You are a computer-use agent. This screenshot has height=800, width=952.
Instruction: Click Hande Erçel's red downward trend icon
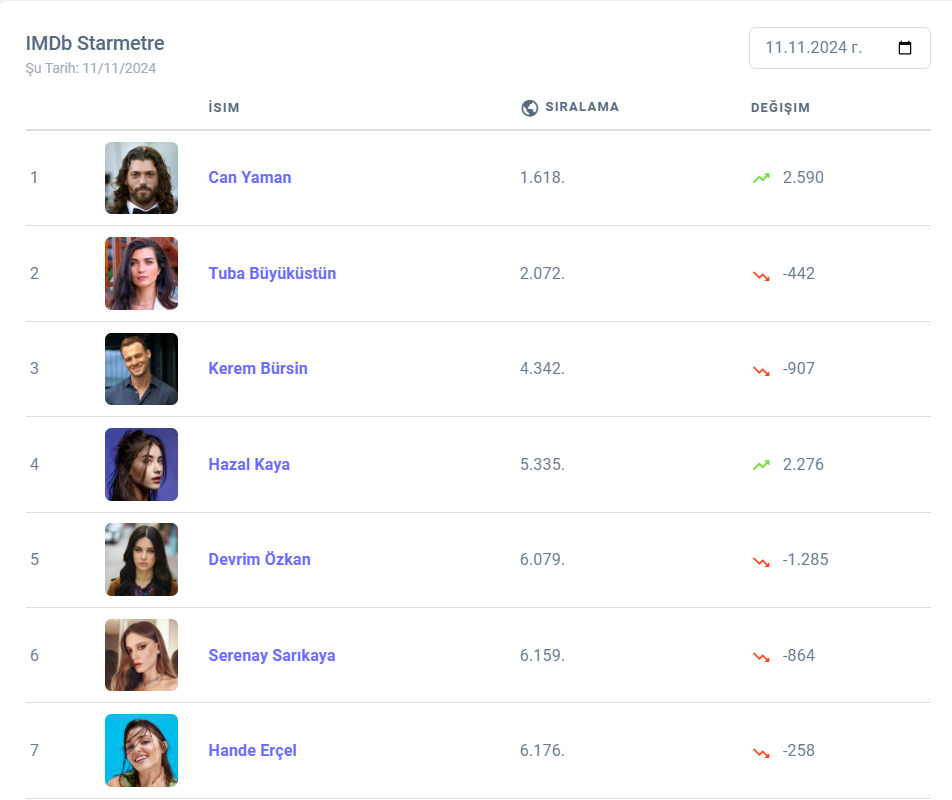[762, 751]
